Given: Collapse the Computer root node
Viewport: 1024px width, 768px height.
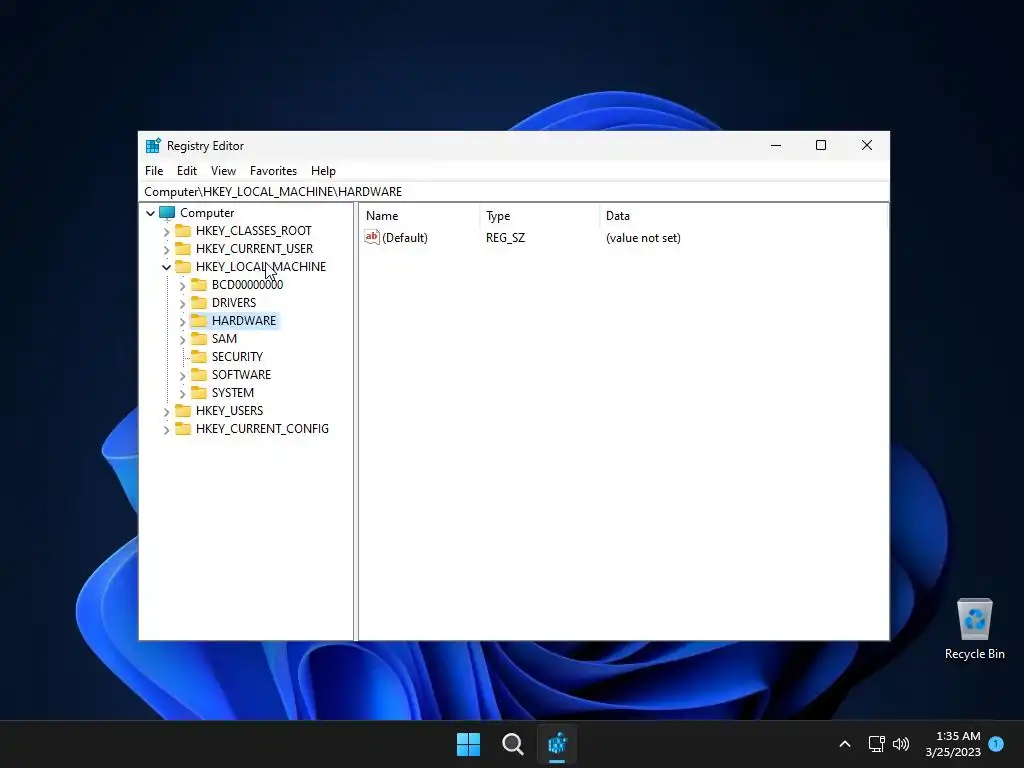Looking at the screenshot, I should [150, 213].
